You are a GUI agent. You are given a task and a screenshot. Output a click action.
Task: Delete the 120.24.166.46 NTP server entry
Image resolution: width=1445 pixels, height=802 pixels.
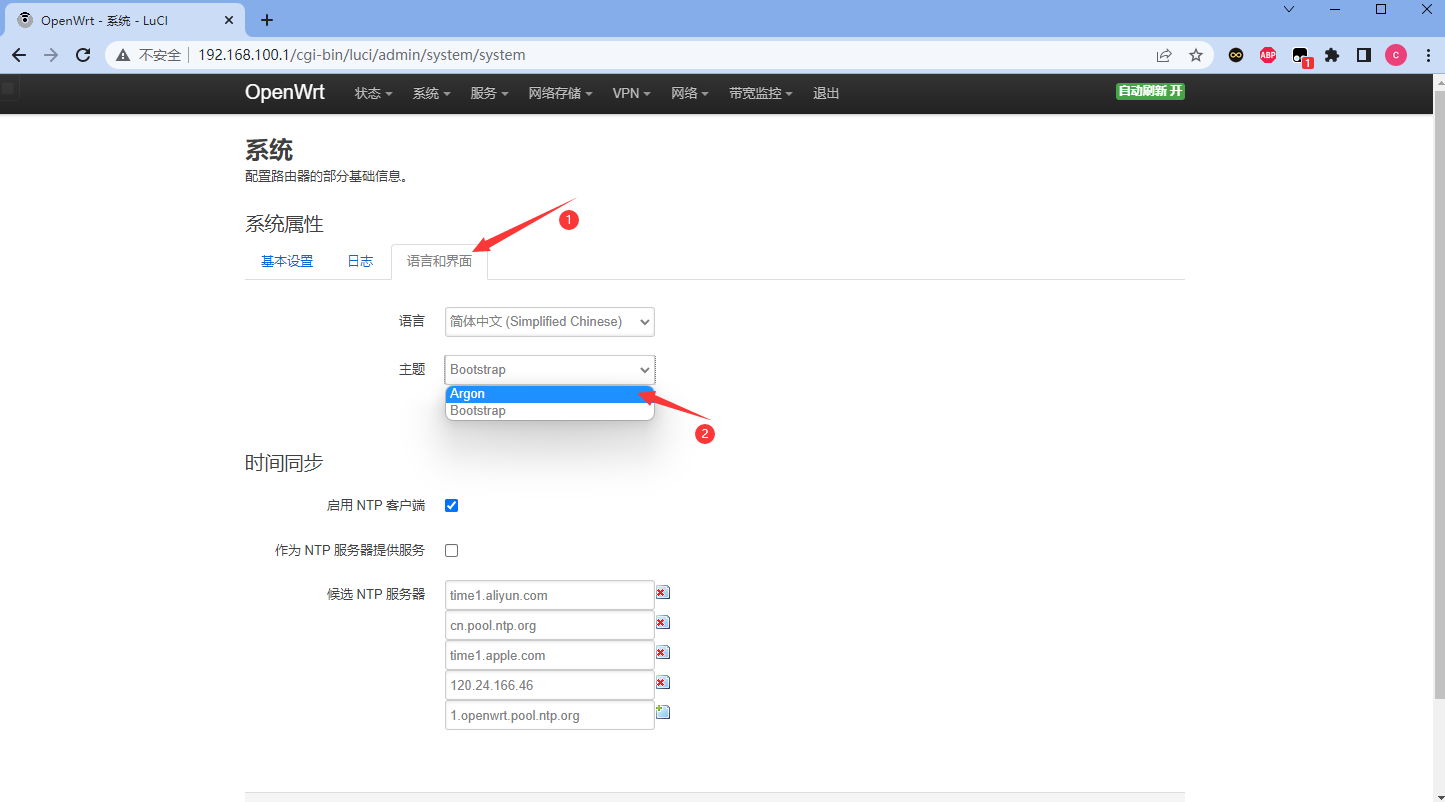[x=662, y=683]
